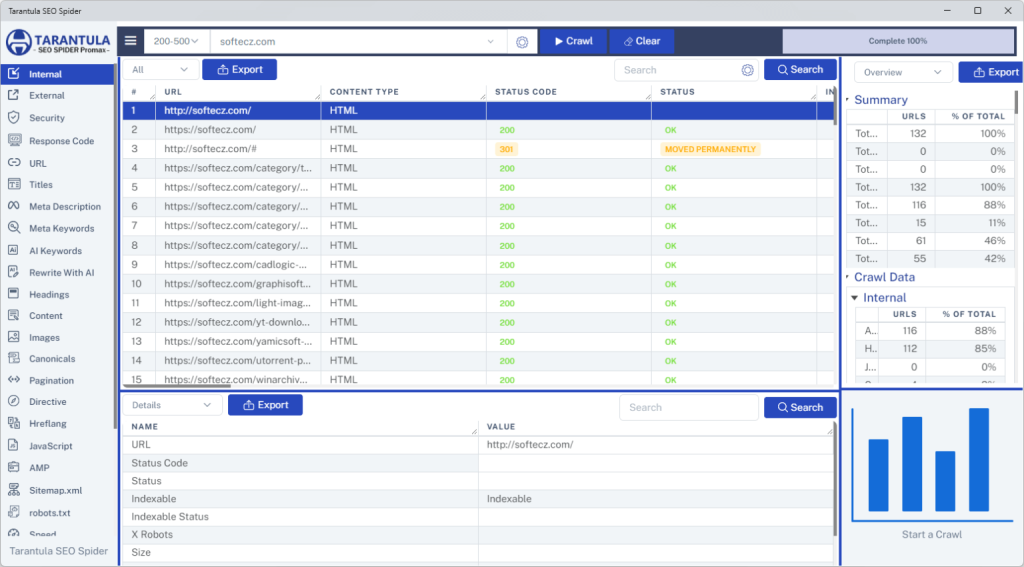Click the Directive compass icon
1024x567 pixels.
click(14, 401)
